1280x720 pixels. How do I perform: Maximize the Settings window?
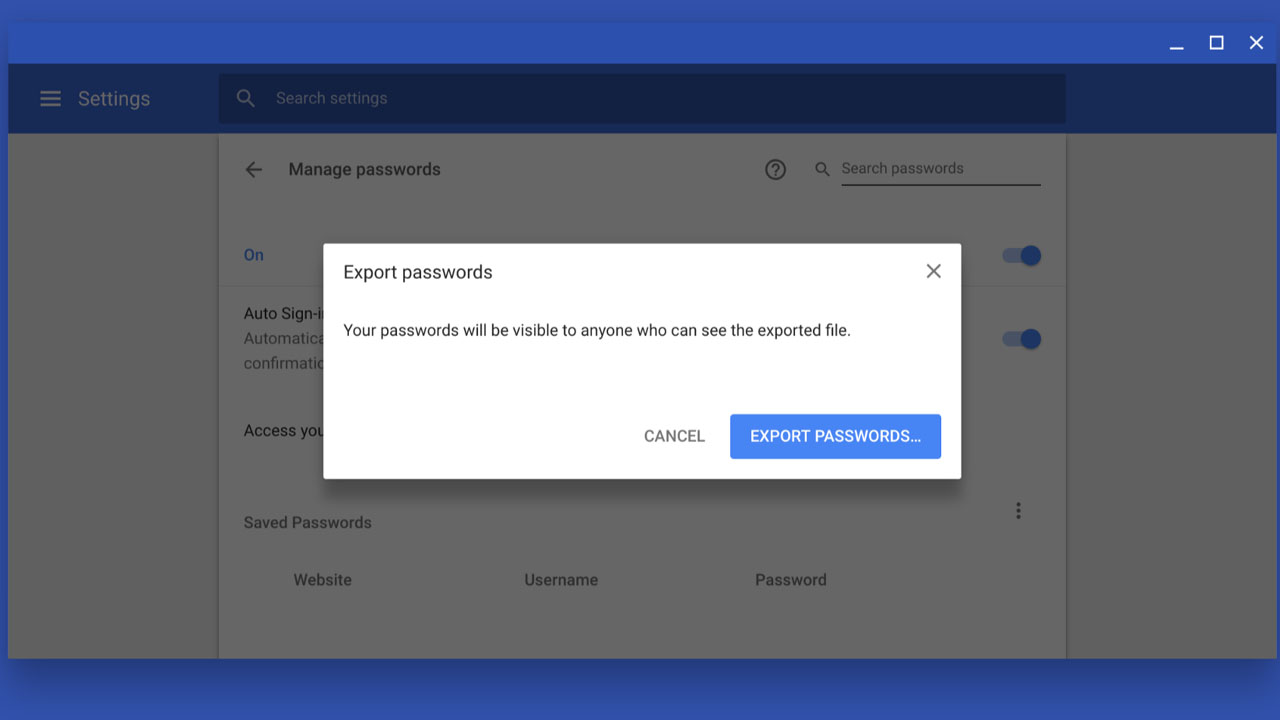1216,43
